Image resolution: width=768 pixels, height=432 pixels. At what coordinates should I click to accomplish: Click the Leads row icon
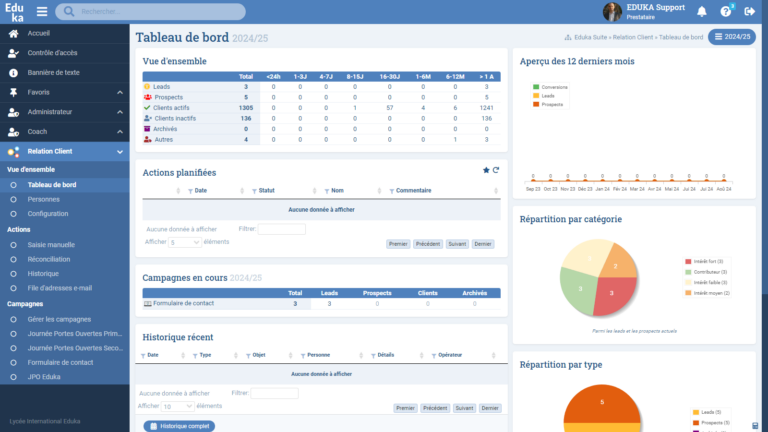pos(147,87)
